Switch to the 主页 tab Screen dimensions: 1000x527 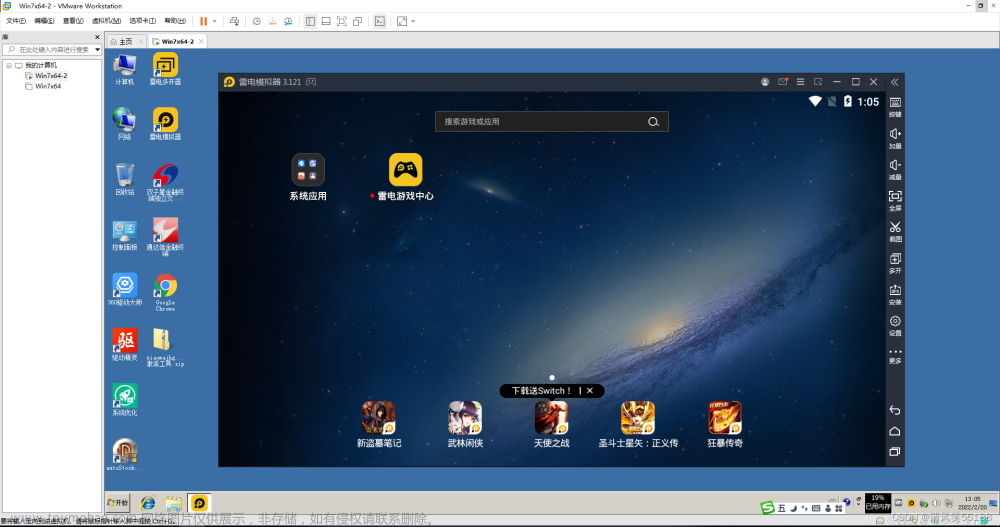[126, 41]
